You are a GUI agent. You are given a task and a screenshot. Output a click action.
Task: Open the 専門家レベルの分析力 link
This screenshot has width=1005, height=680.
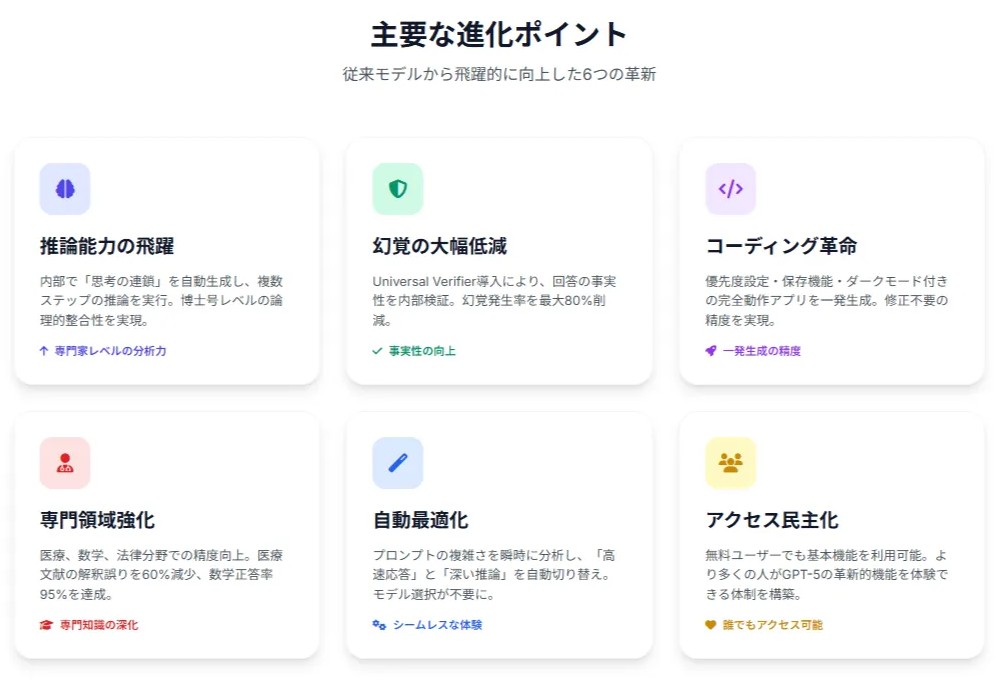point(110,351)
